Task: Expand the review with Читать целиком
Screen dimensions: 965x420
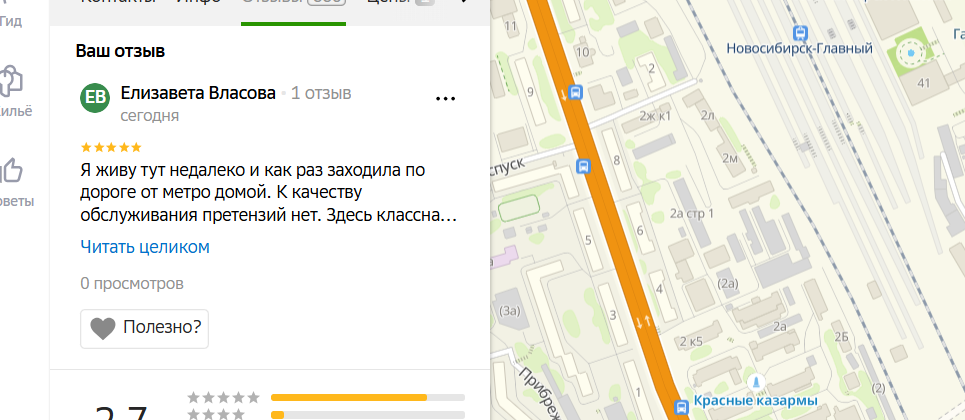Action: pyautogui.click(x=145, y=247)
